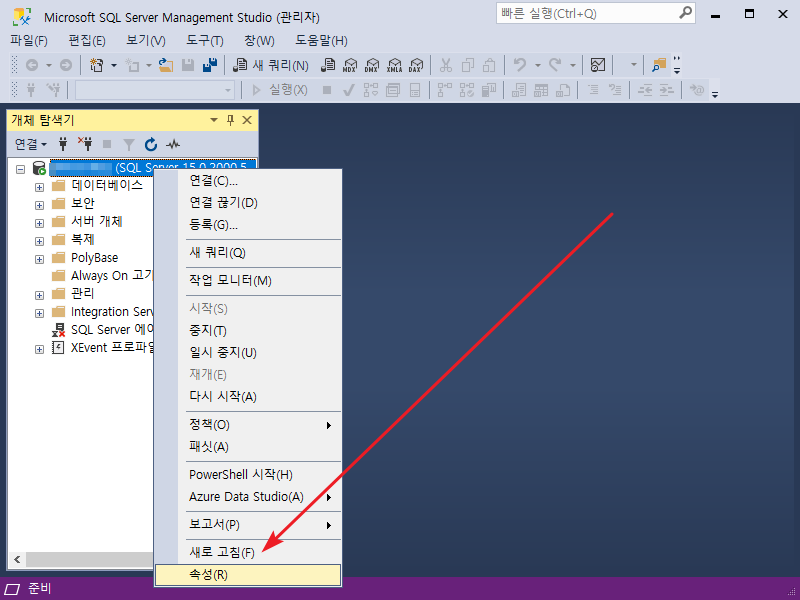Expand the PolyBase folder node
The image size is (800, 600).
(x=39, y=259)
